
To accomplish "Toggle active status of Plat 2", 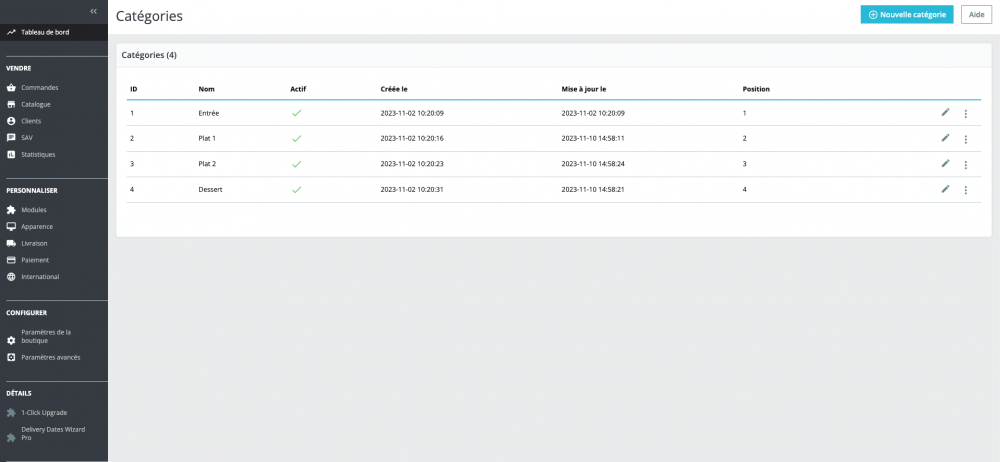I will pos(297,164).
